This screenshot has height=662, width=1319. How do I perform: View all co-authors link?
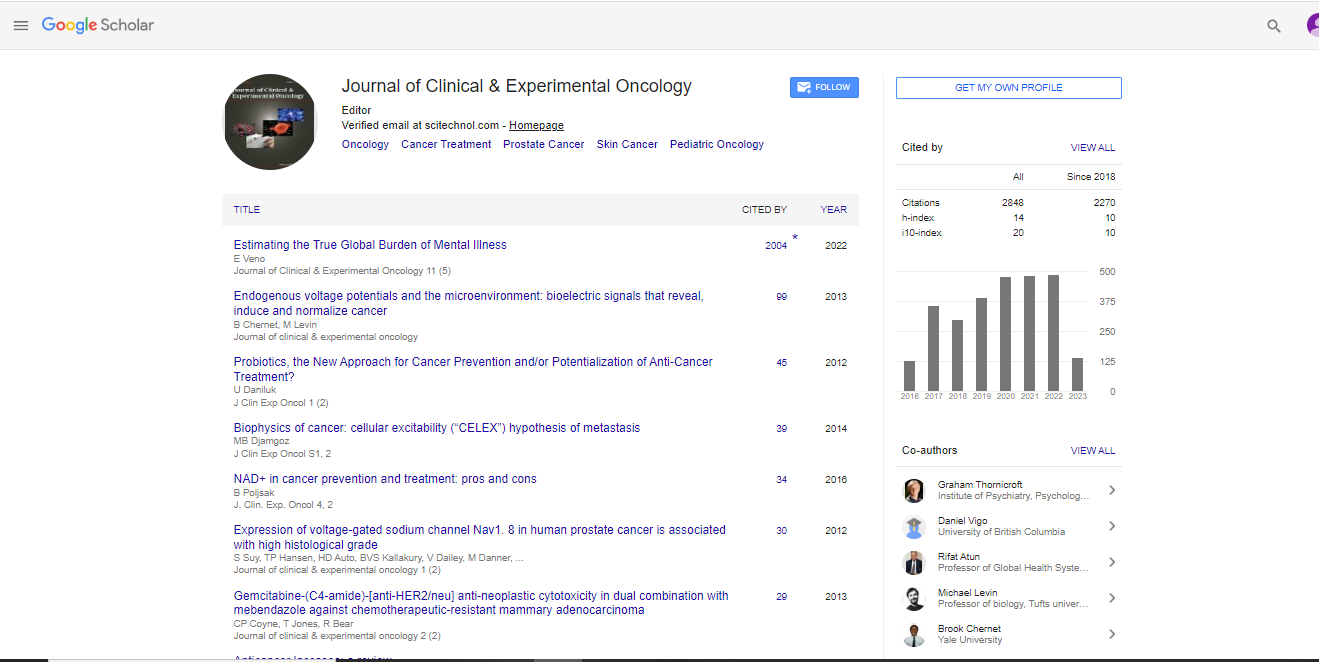coord(1092,451)
